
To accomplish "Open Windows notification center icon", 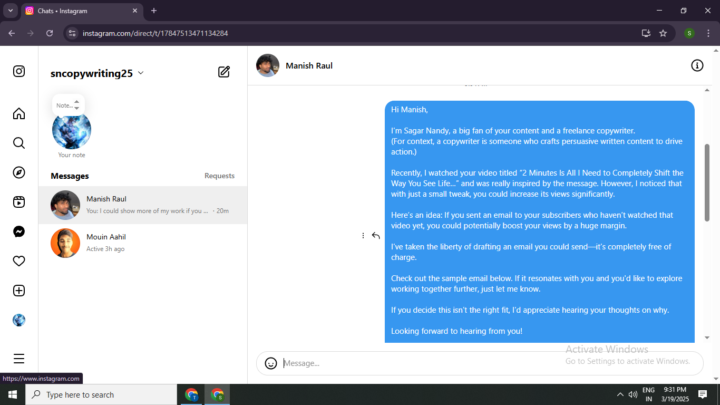I will (x=703, y=394).
